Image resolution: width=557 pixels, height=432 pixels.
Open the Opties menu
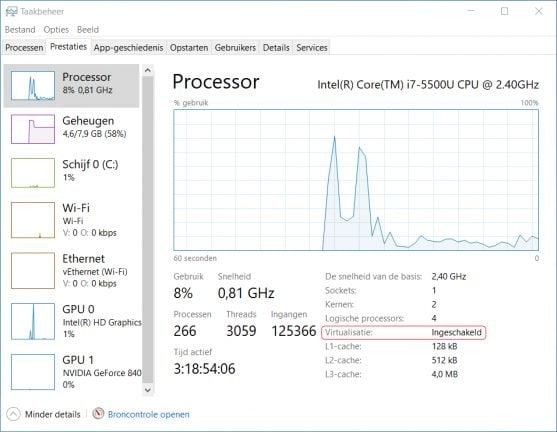pyautogui.click(x=56, y=29)
